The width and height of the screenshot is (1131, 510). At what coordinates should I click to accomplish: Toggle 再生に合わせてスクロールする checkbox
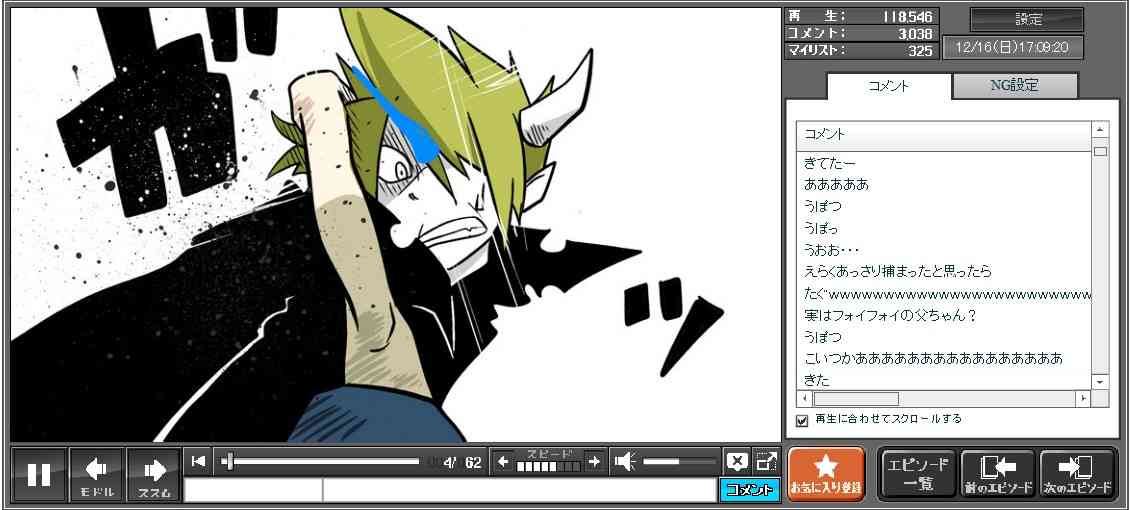point(802,420)
